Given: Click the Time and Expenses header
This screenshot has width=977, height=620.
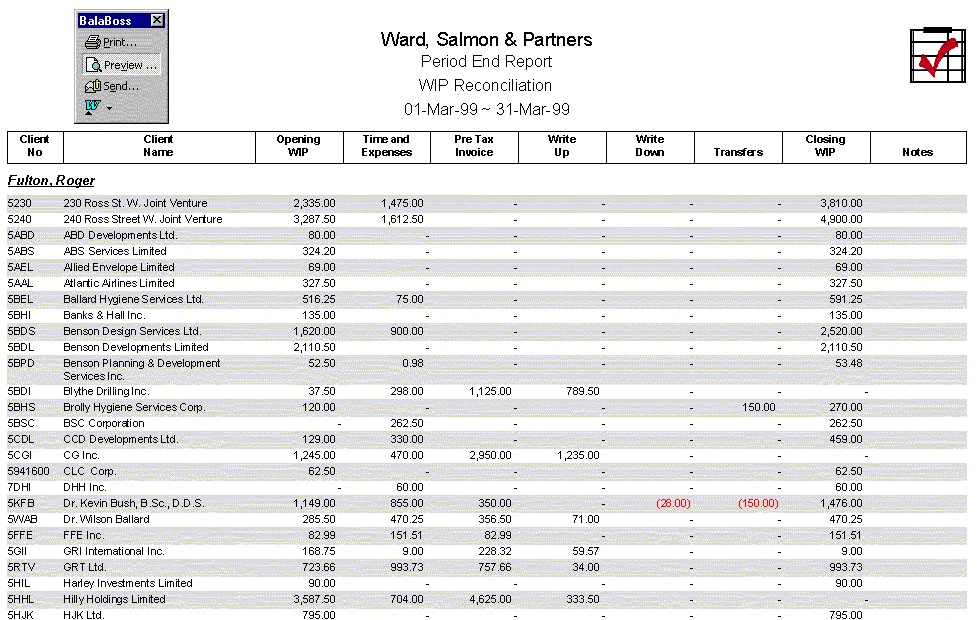Looking at the screenshot, I should [386, 146].
